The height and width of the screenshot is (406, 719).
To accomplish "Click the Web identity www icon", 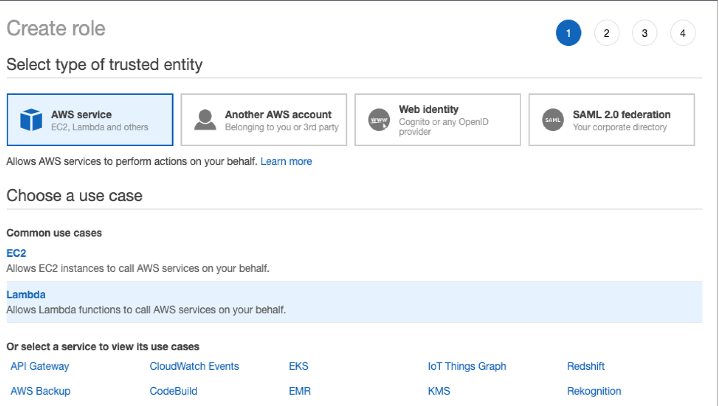I will pyautogui.click(x=379, y=120).
